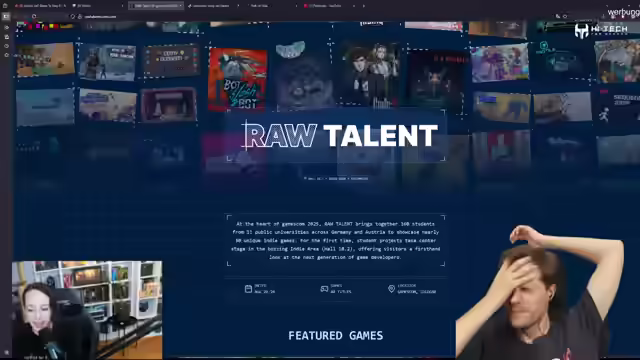Click the FEATURED GAMES heading
The width and height of the screenshot is (640, 360).
[x=336, y=336]
